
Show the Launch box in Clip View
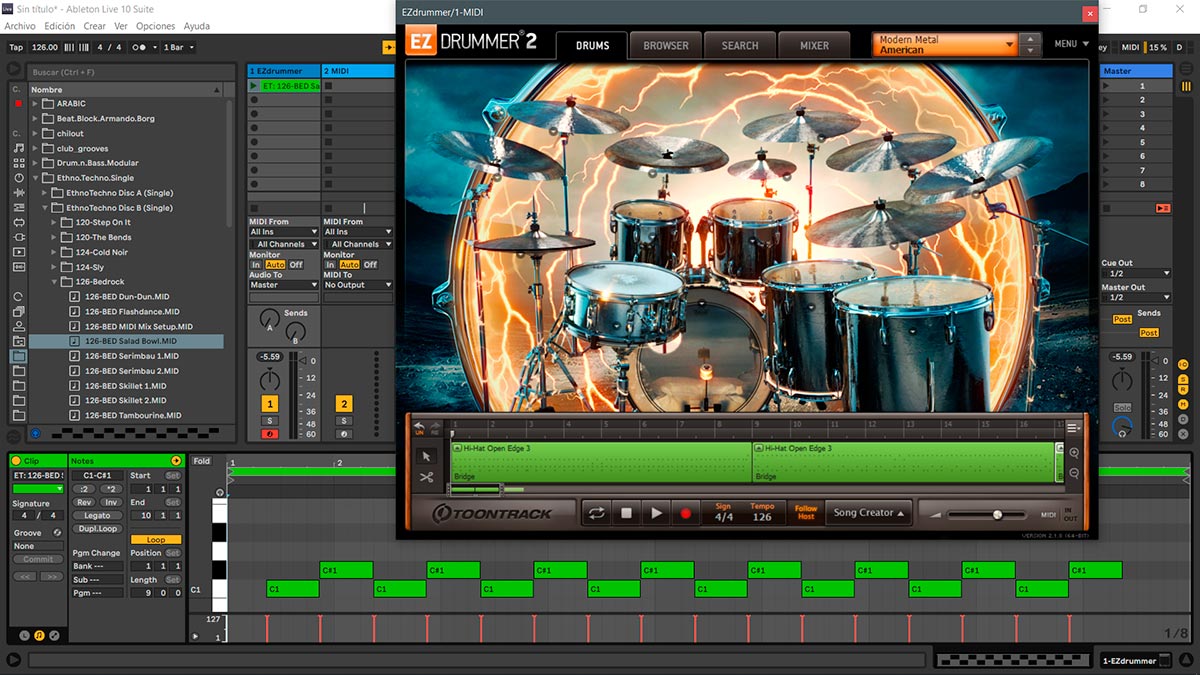coord(26,634)
